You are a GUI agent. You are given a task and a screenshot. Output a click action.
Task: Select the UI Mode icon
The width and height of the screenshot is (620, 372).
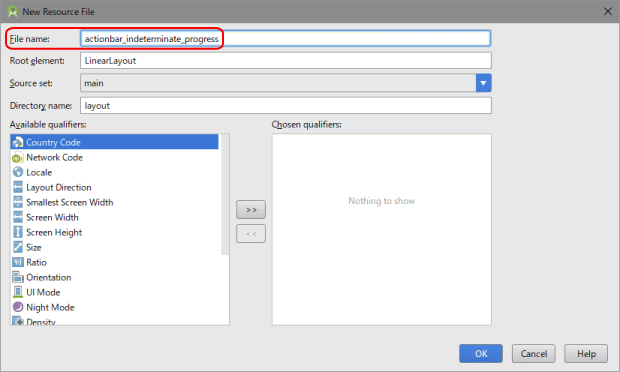[18, 292]
